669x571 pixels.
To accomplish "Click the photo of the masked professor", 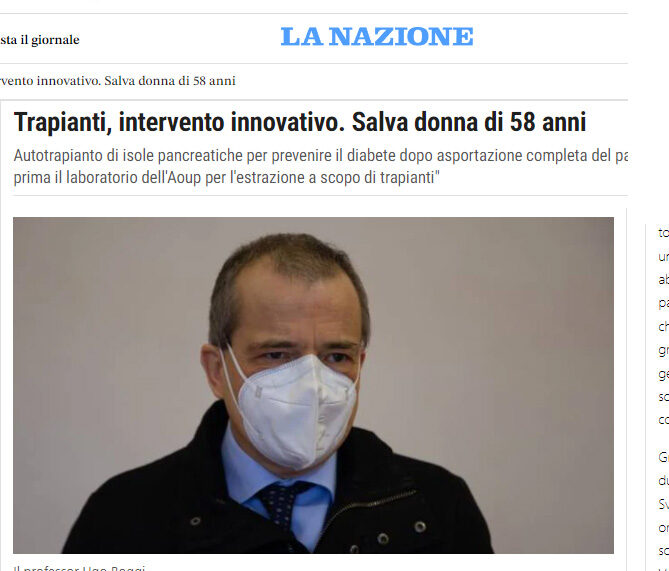I will [313, 385].
